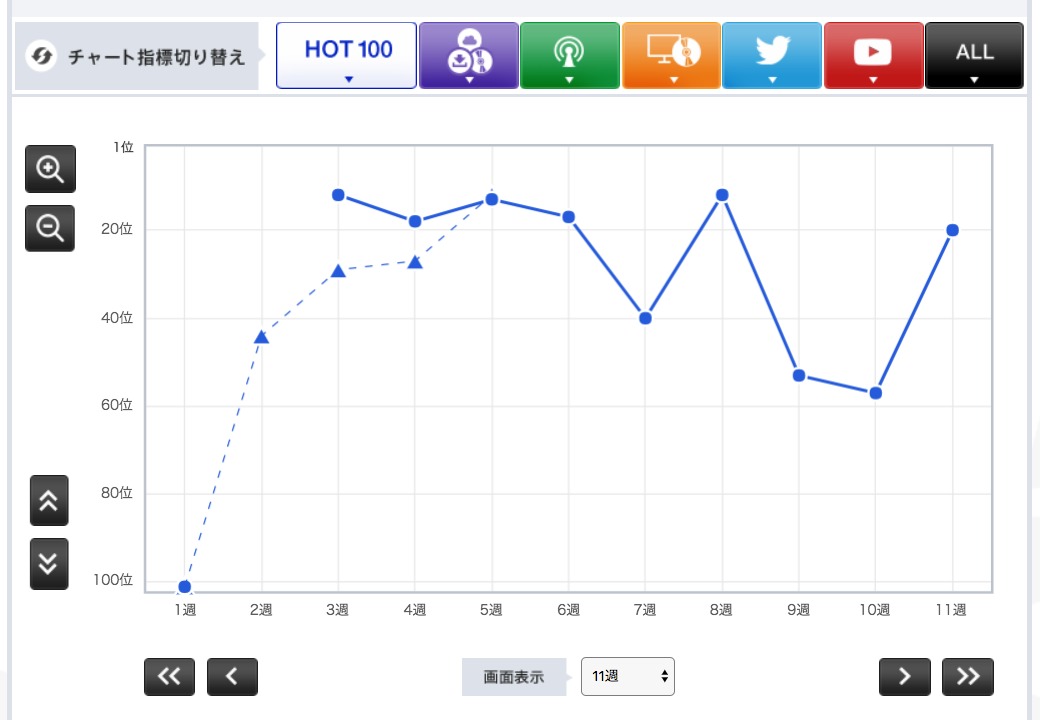
Task: Click the week 11 data point
Action: tap(952, 230)
